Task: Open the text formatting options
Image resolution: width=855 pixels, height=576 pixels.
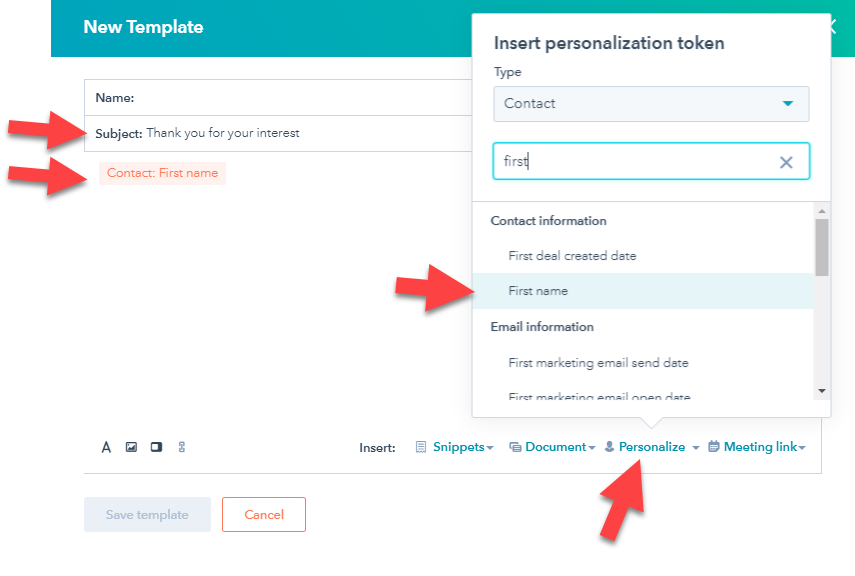Action: pyautogui.click(x=106, y=447)
